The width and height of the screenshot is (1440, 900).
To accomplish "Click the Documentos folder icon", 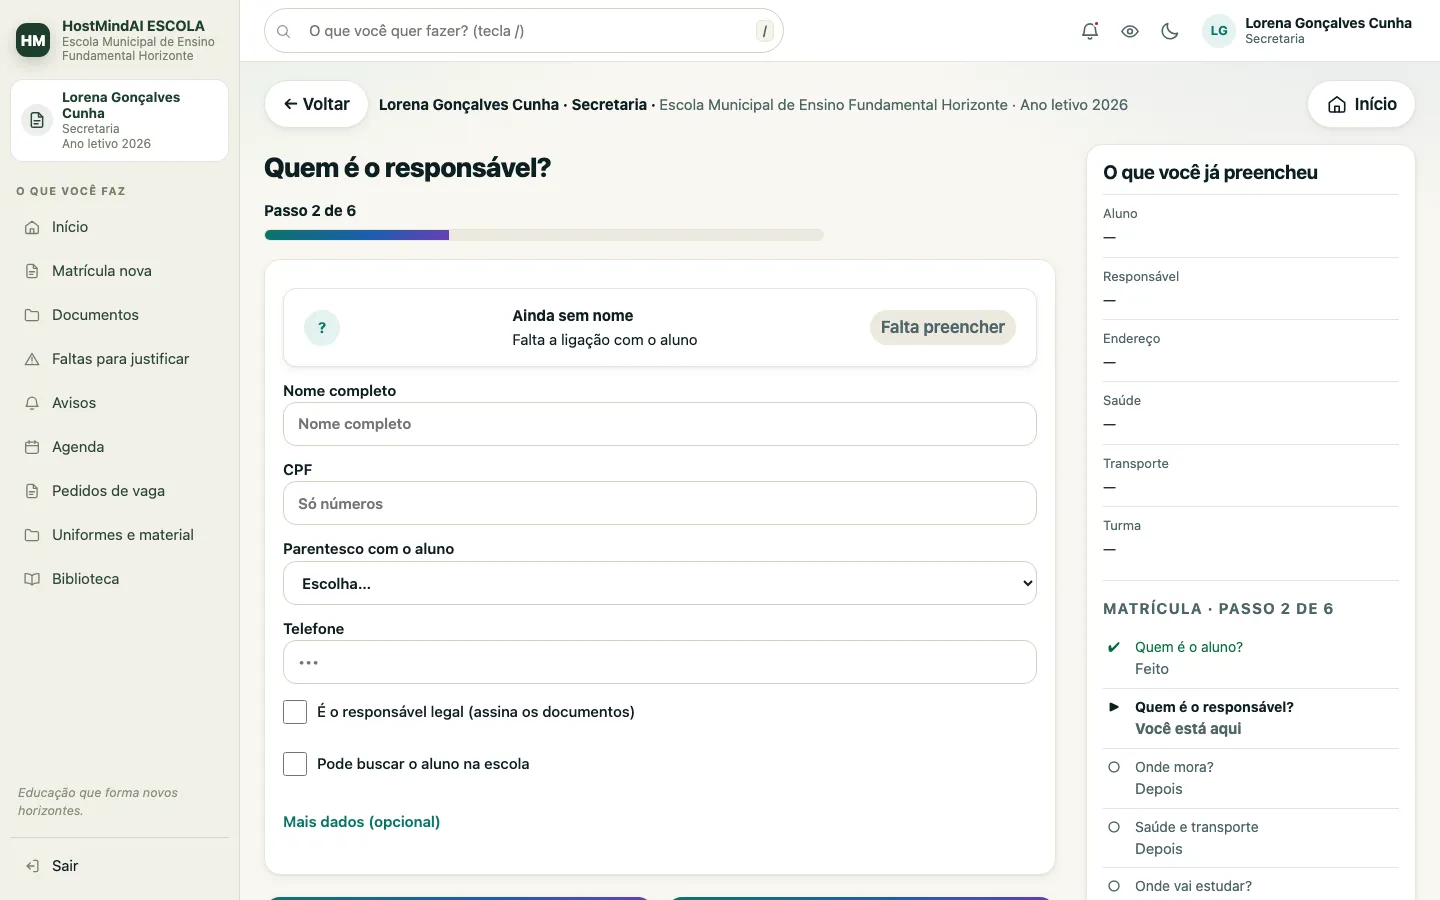I will (32, 315).
